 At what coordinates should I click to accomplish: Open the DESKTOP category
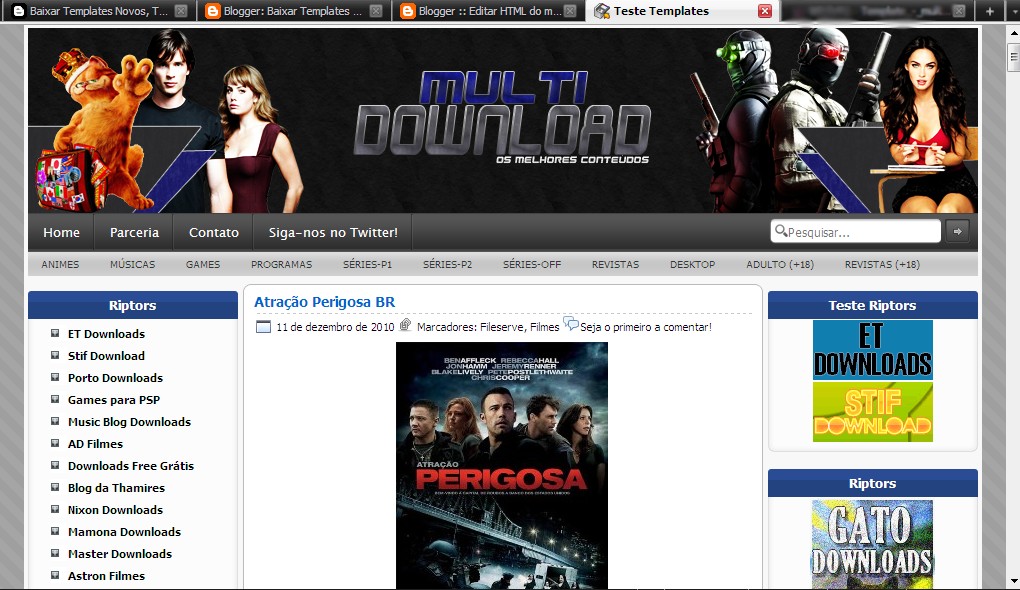point(693,264)
